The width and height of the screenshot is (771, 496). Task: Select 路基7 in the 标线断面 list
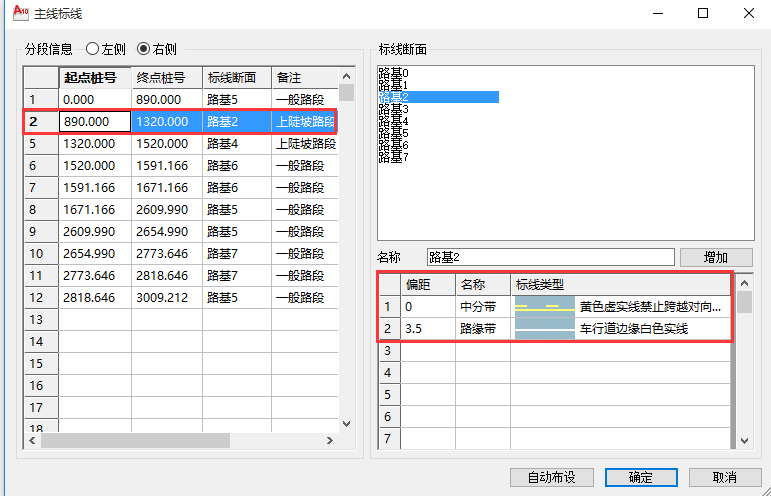pyautogui.click(x=394, y=157)
